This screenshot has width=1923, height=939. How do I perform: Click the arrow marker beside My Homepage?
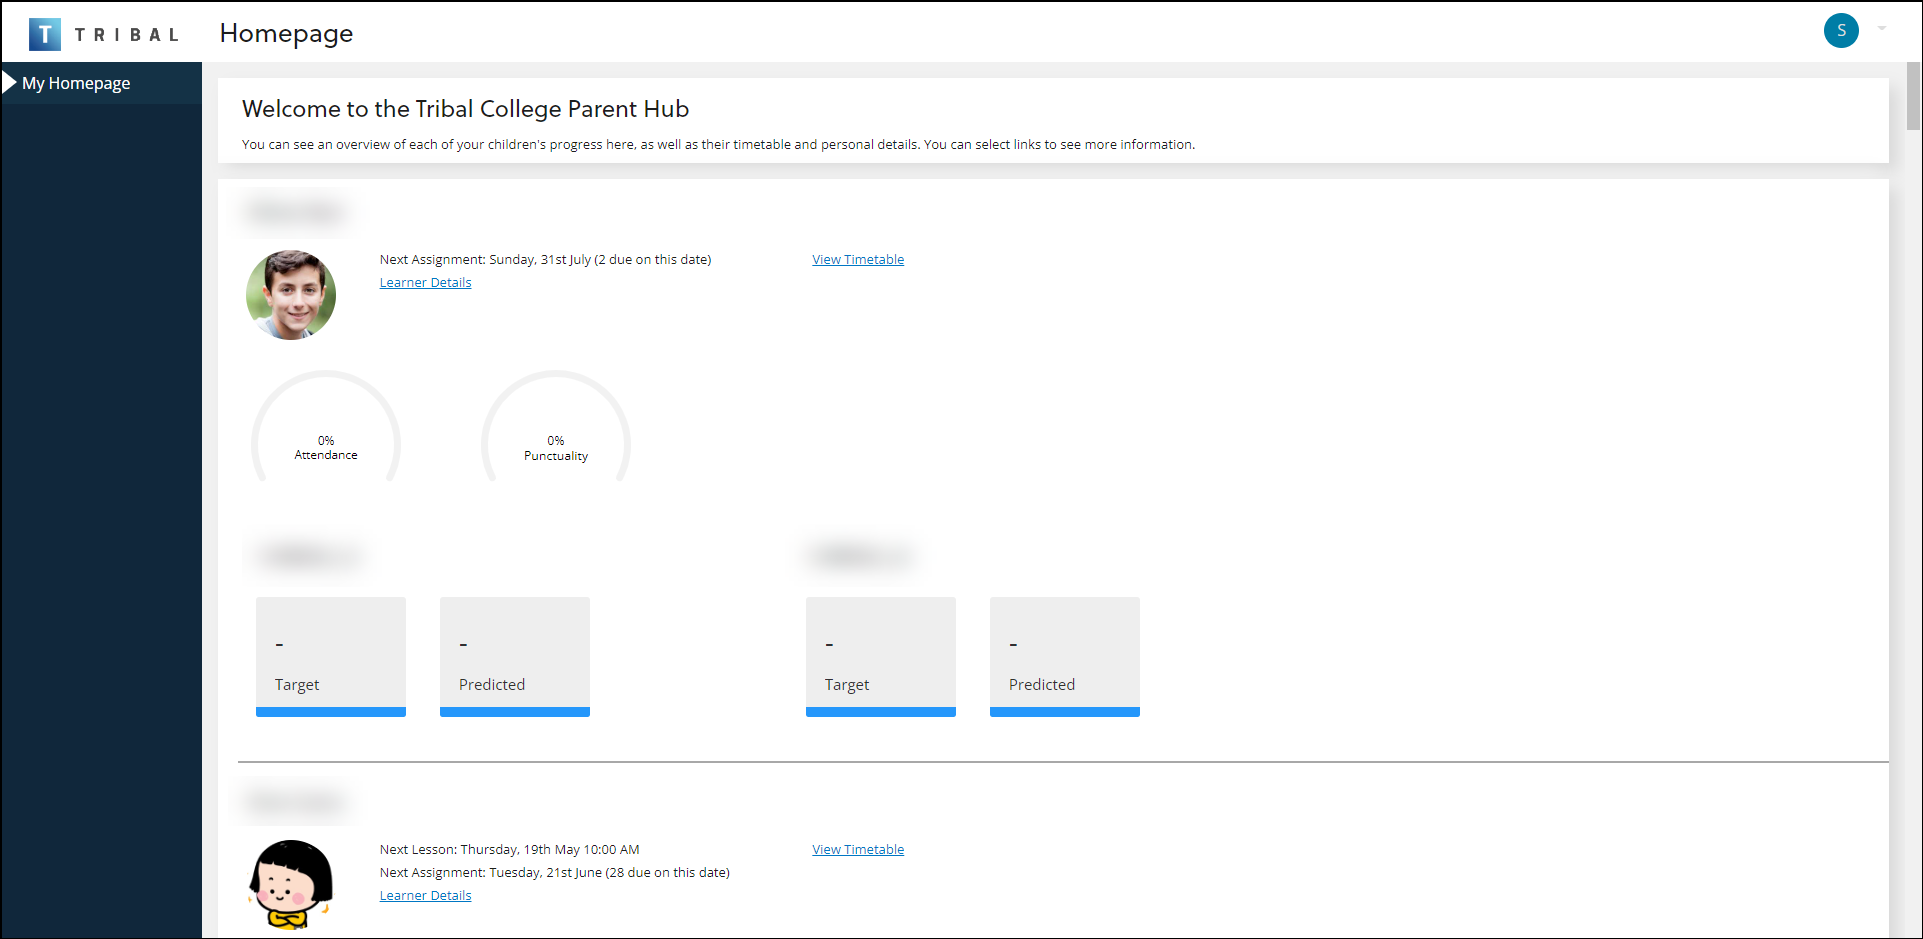pyautogui.click(x=9, y=82)
